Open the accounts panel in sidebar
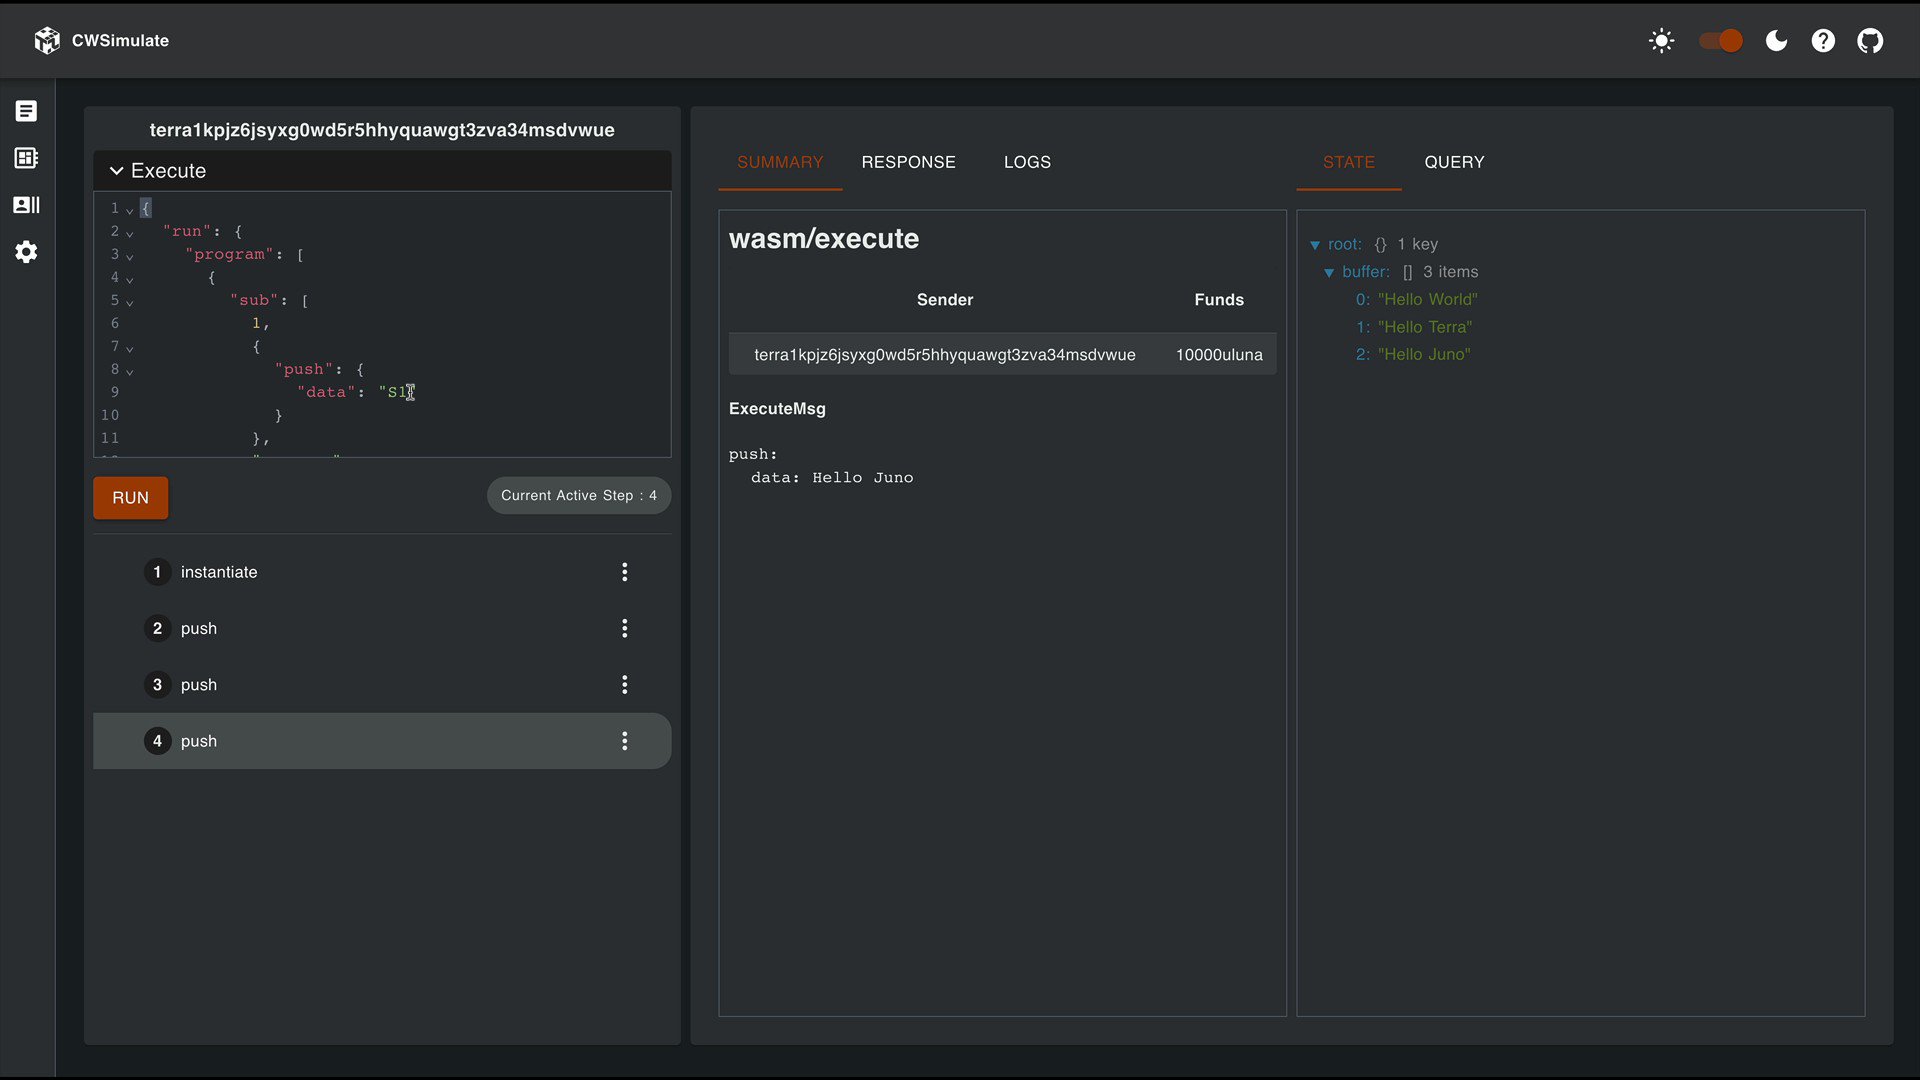This screenshot has height=1080, width=1920. pyautogui.click(x=26, y=205)
